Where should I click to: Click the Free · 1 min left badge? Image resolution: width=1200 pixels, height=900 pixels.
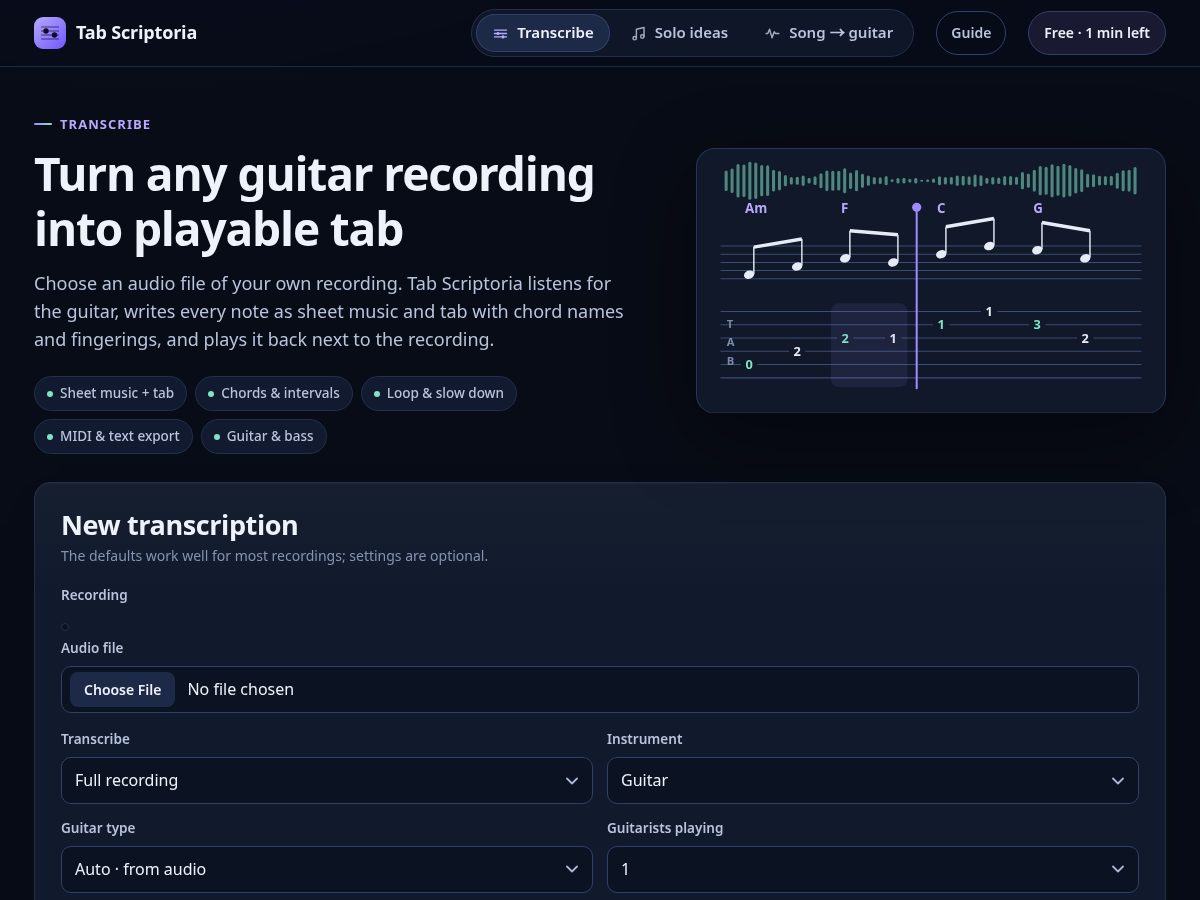[1097, 33]
